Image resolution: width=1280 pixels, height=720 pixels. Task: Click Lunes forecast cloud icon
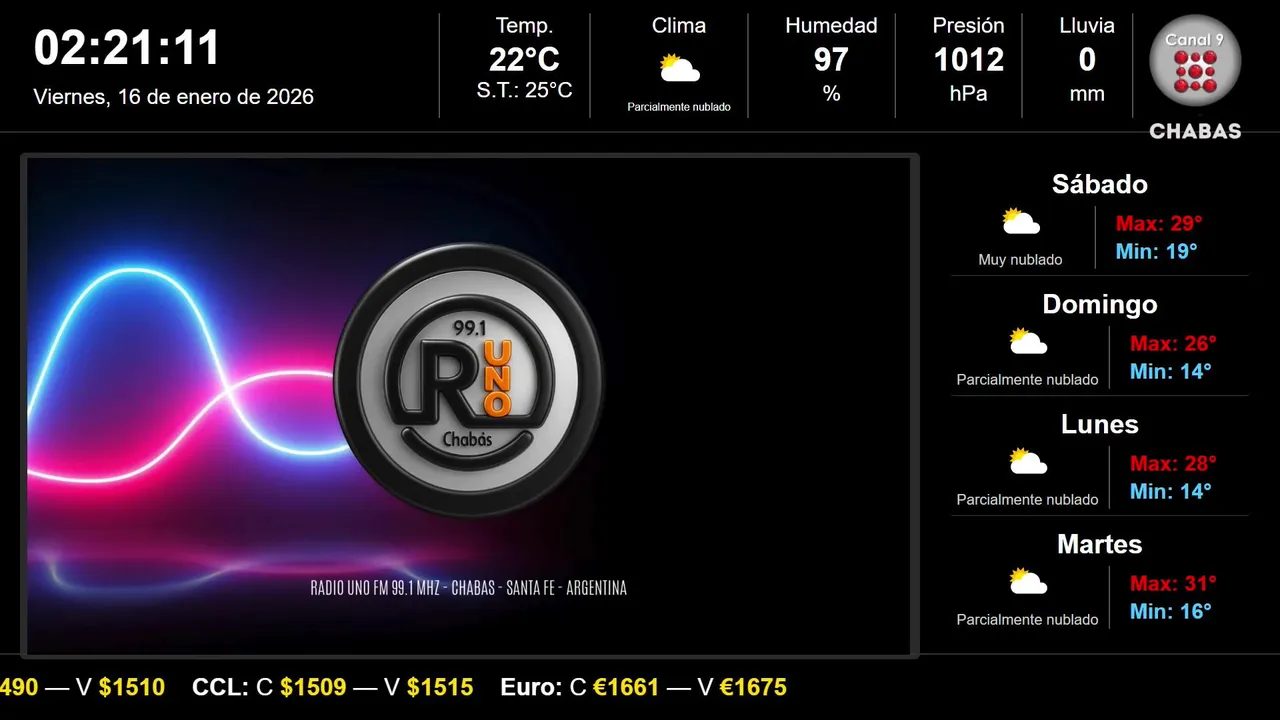[1028, 461]
